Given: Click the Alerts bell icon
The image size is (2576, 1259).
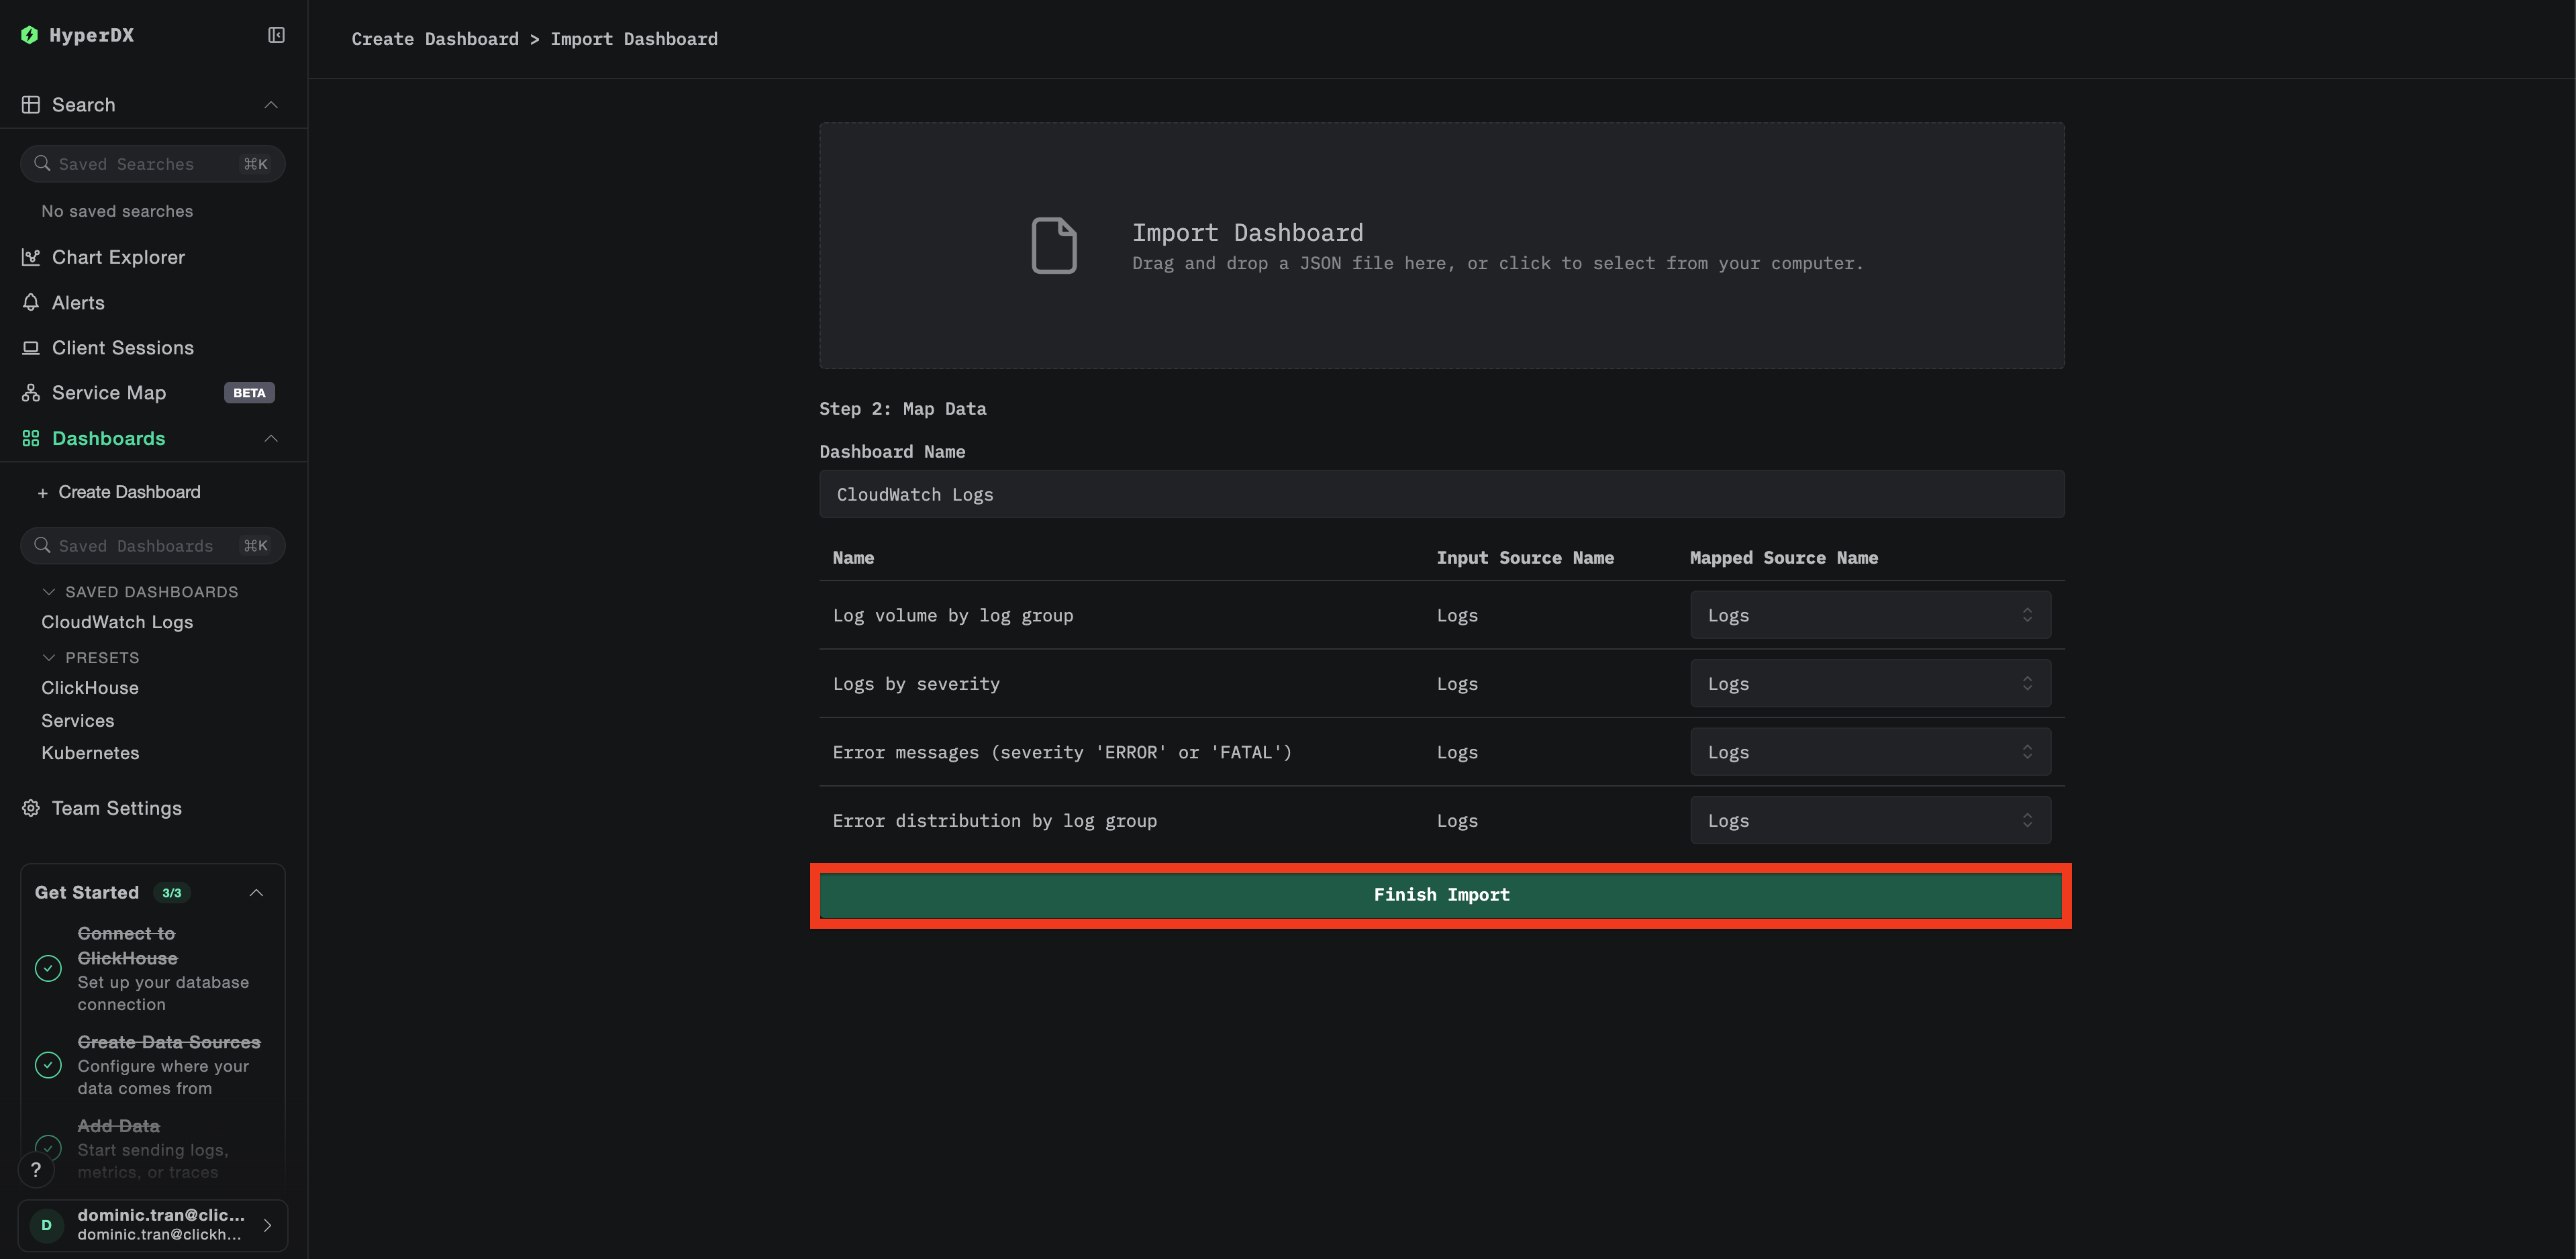Looking at the screenshot, I should coord(30,302).
